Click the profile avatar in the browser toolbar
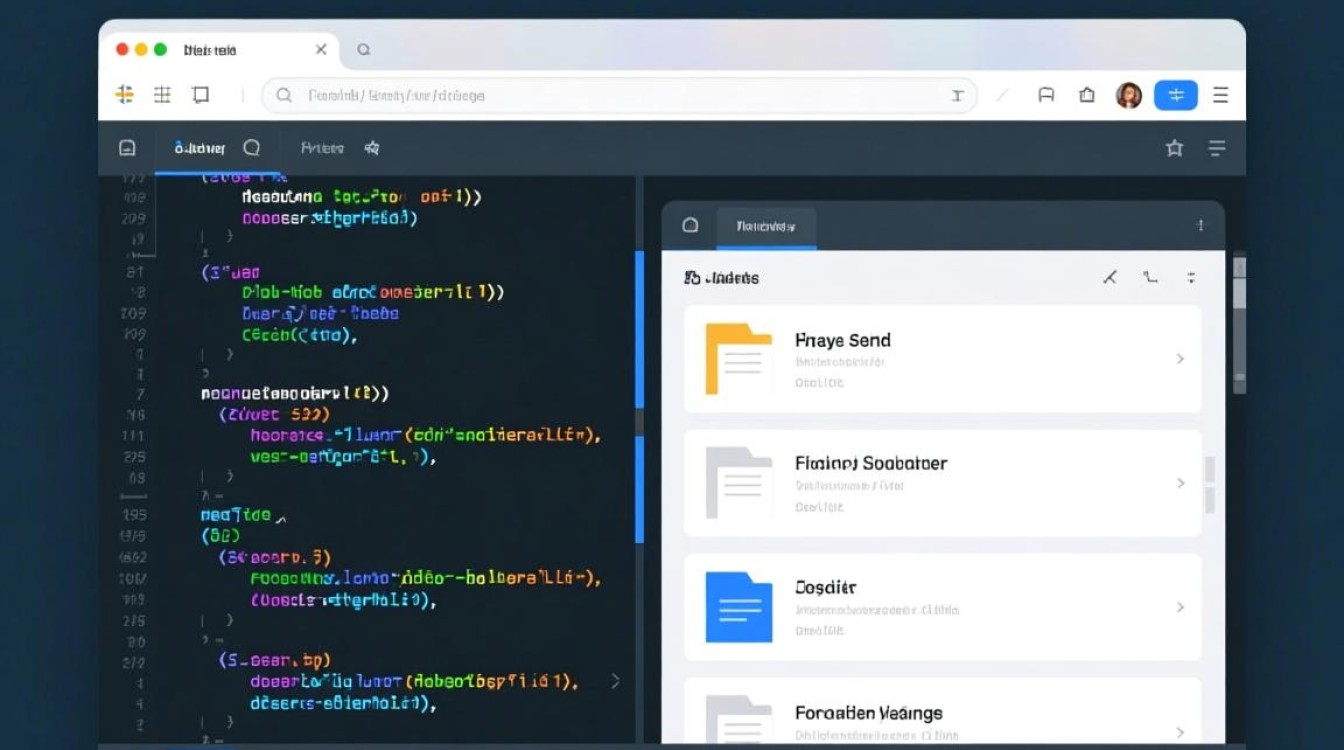The width and height of the screenshot is (1344, 750). point(1129,95)
